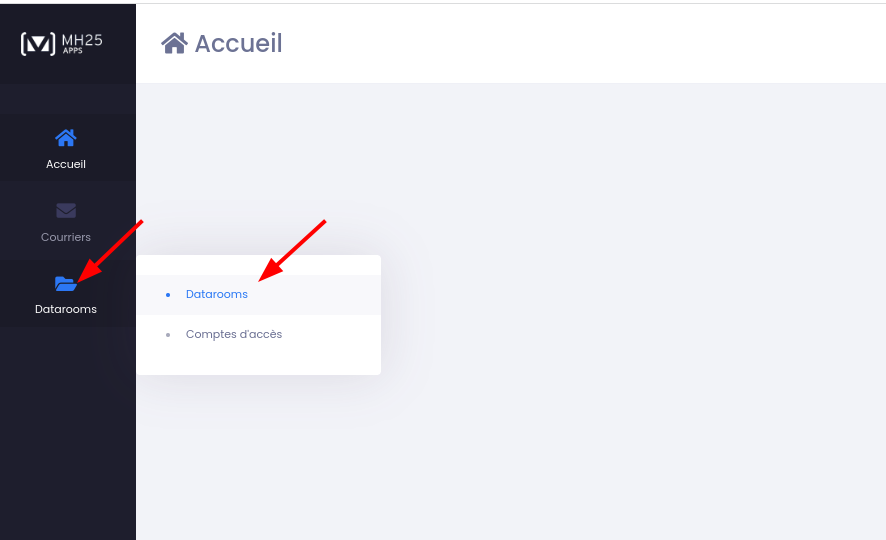Click the white header bar beside Accueil title

(565, 43)
